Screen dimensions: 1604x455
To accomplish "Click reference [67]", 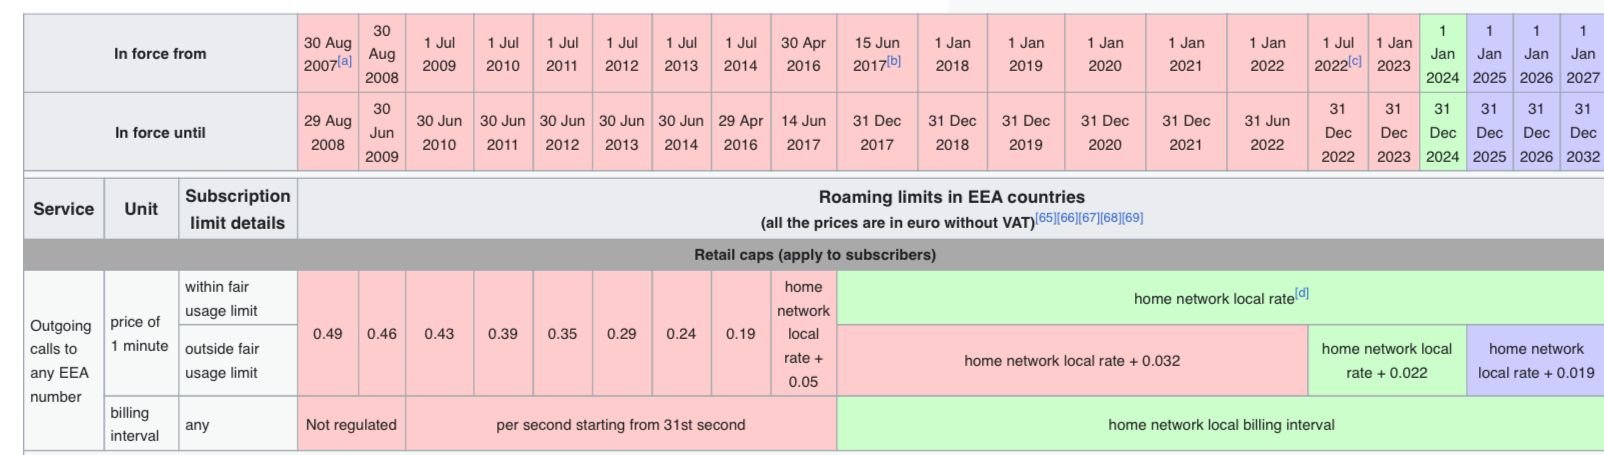I will point(1089,218).
